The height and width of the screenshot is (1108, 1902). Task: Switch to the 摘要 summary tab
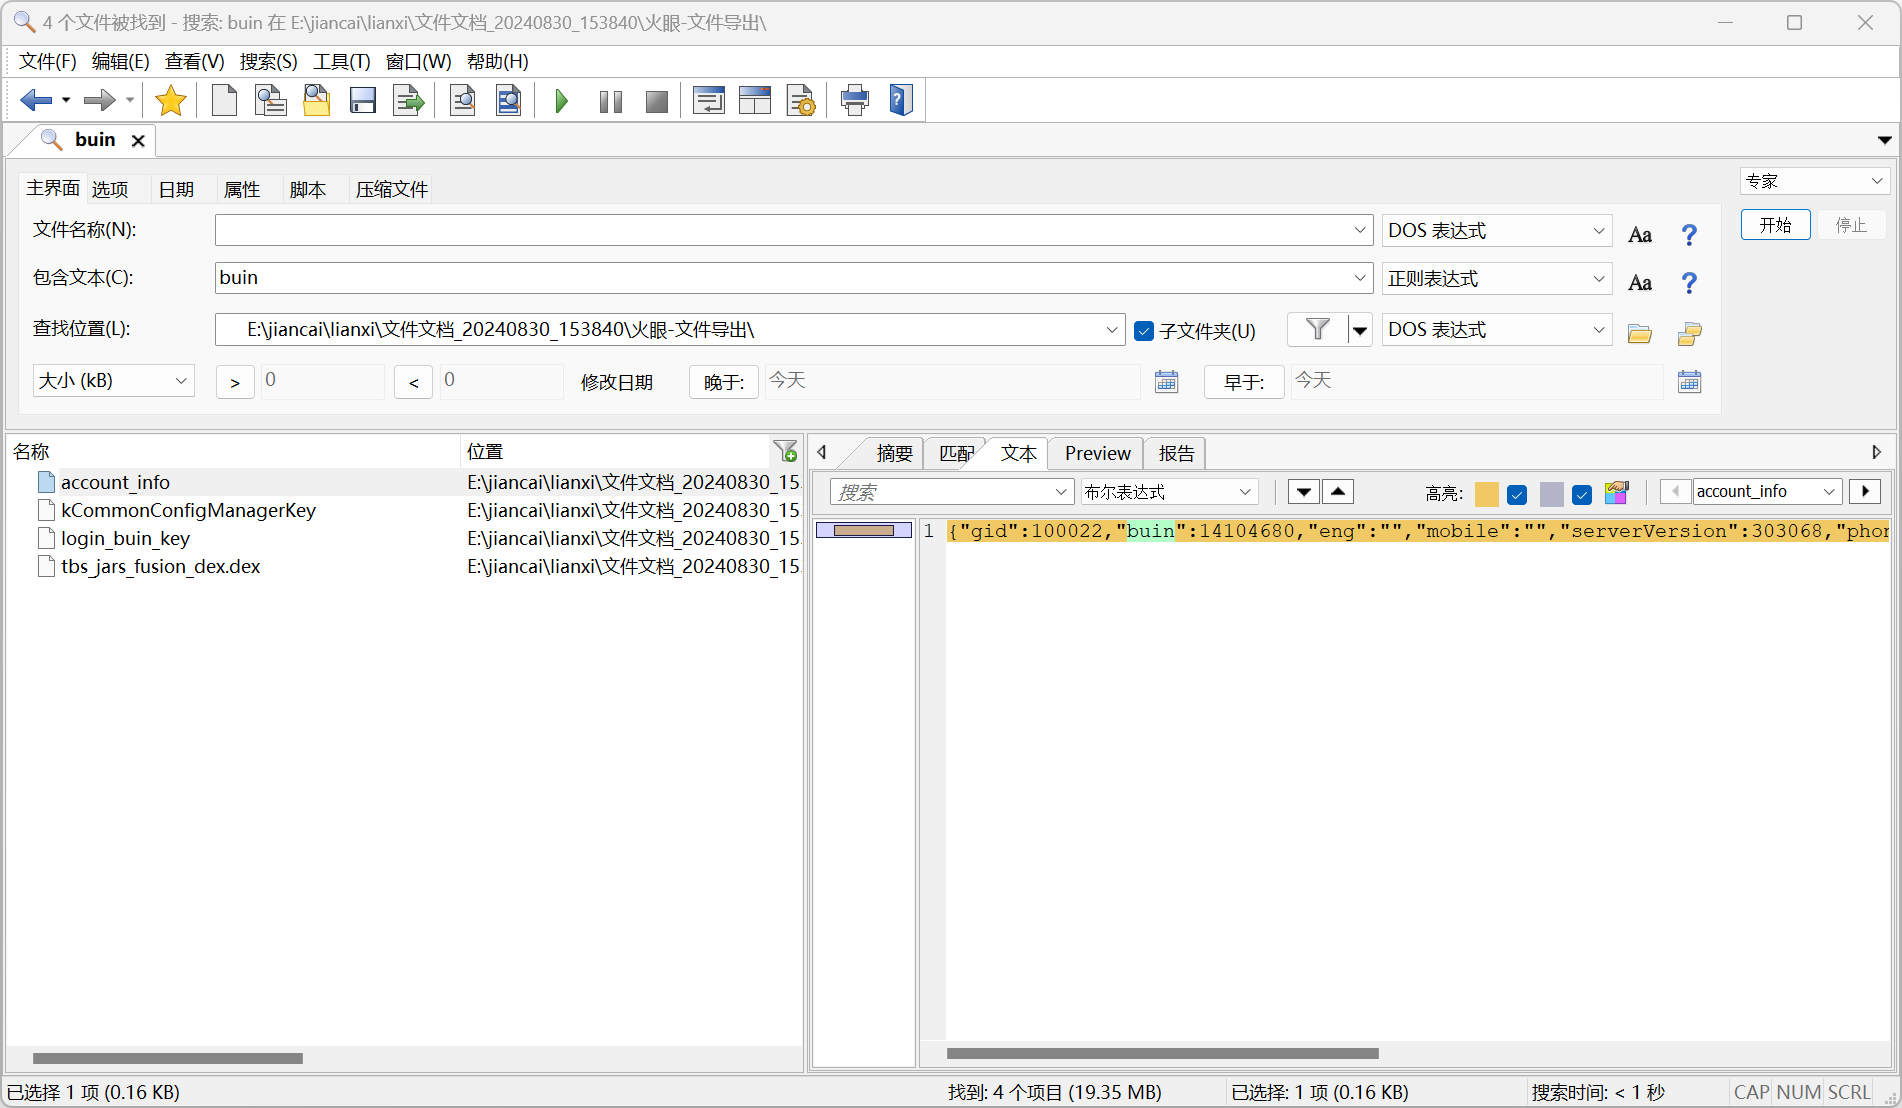click(894, 454)
